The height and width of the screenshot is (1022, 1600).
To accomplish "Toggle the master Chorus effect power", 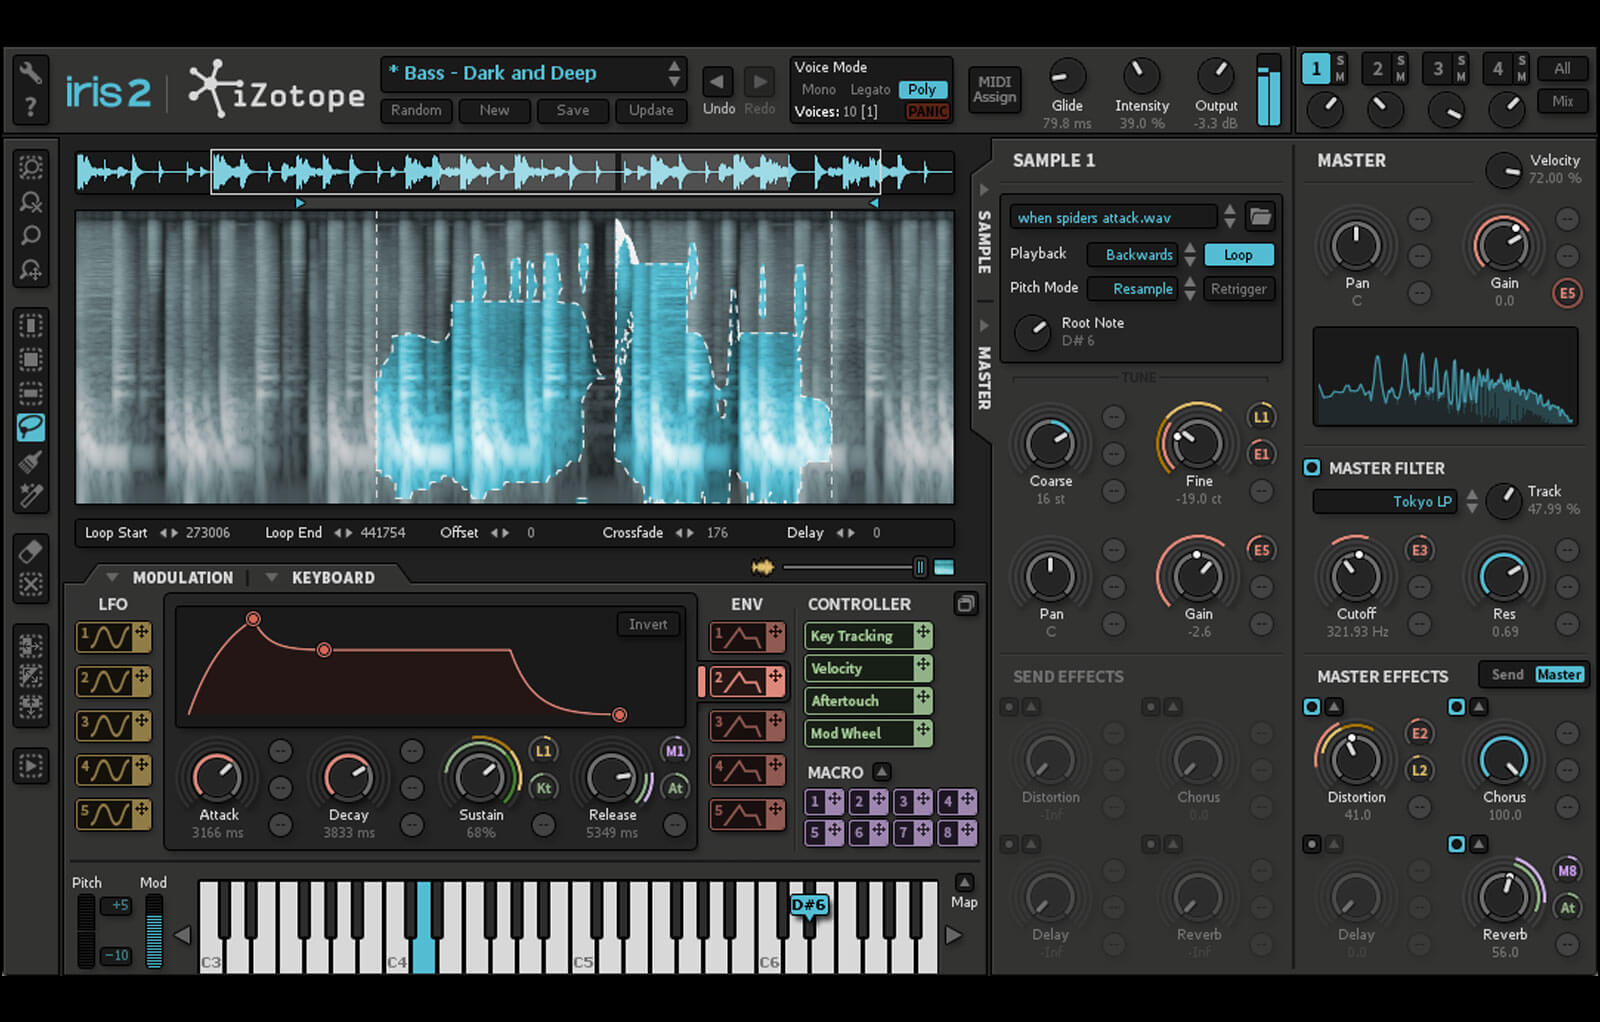I will click(1456, 707).
